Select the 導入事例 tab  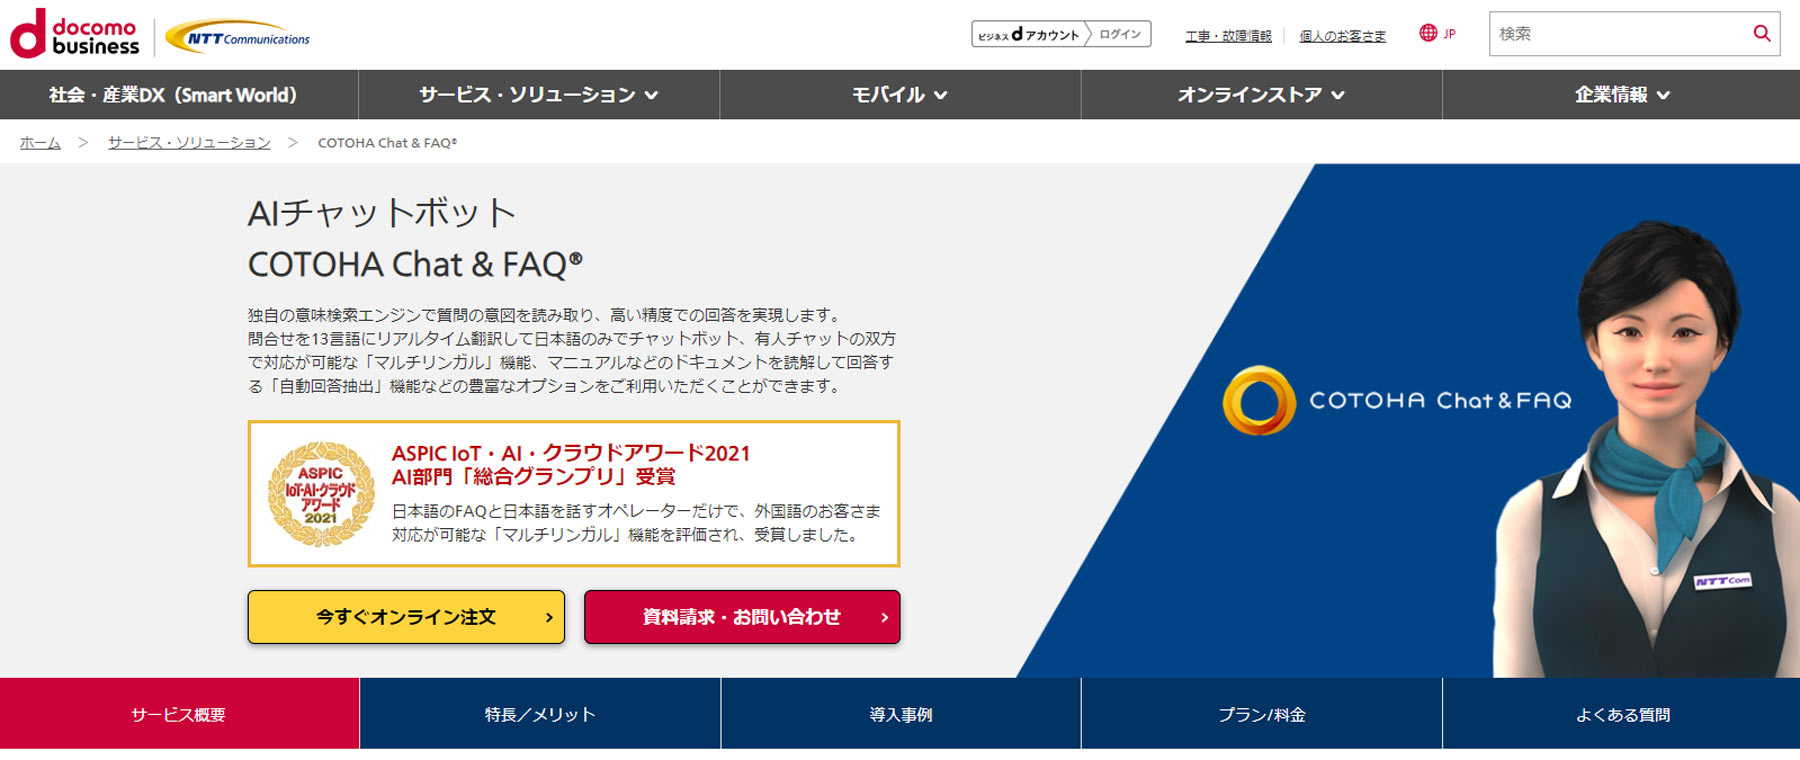tap(901, 714)
